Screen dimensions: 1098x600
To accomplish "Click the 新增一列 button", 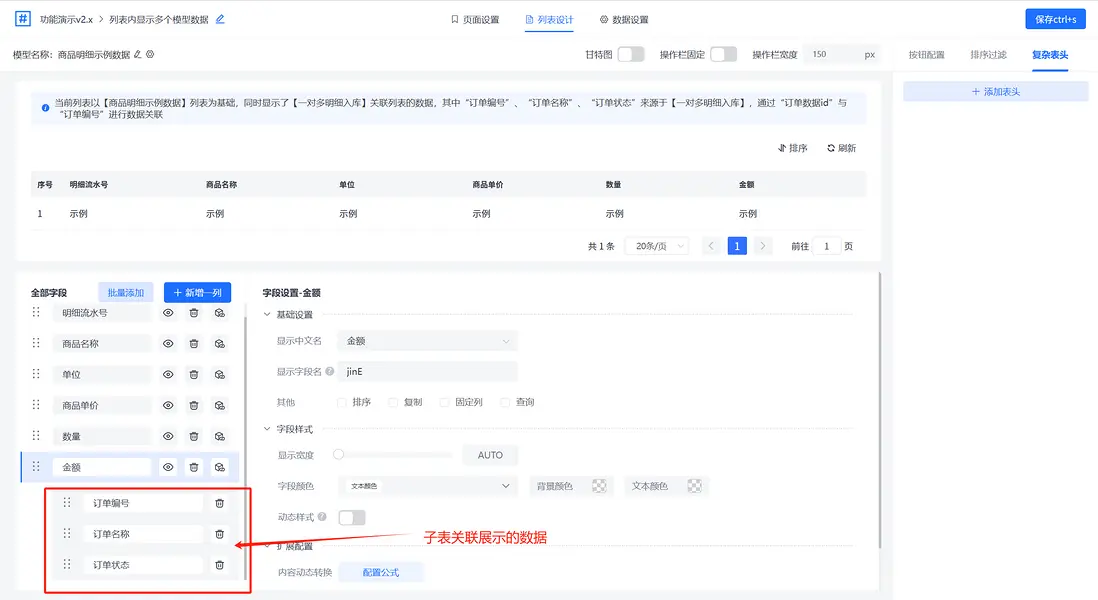I will click(197, 293).
